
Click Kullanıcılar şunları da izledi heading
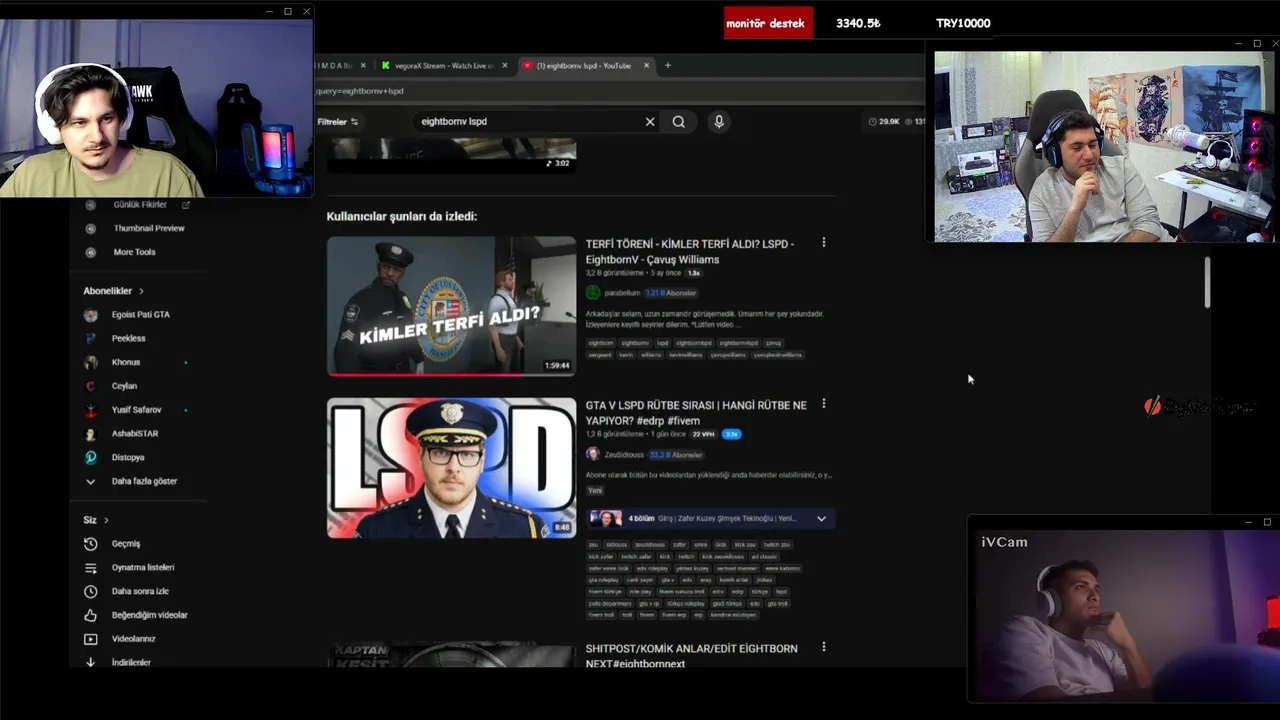[x=402, y=216]
